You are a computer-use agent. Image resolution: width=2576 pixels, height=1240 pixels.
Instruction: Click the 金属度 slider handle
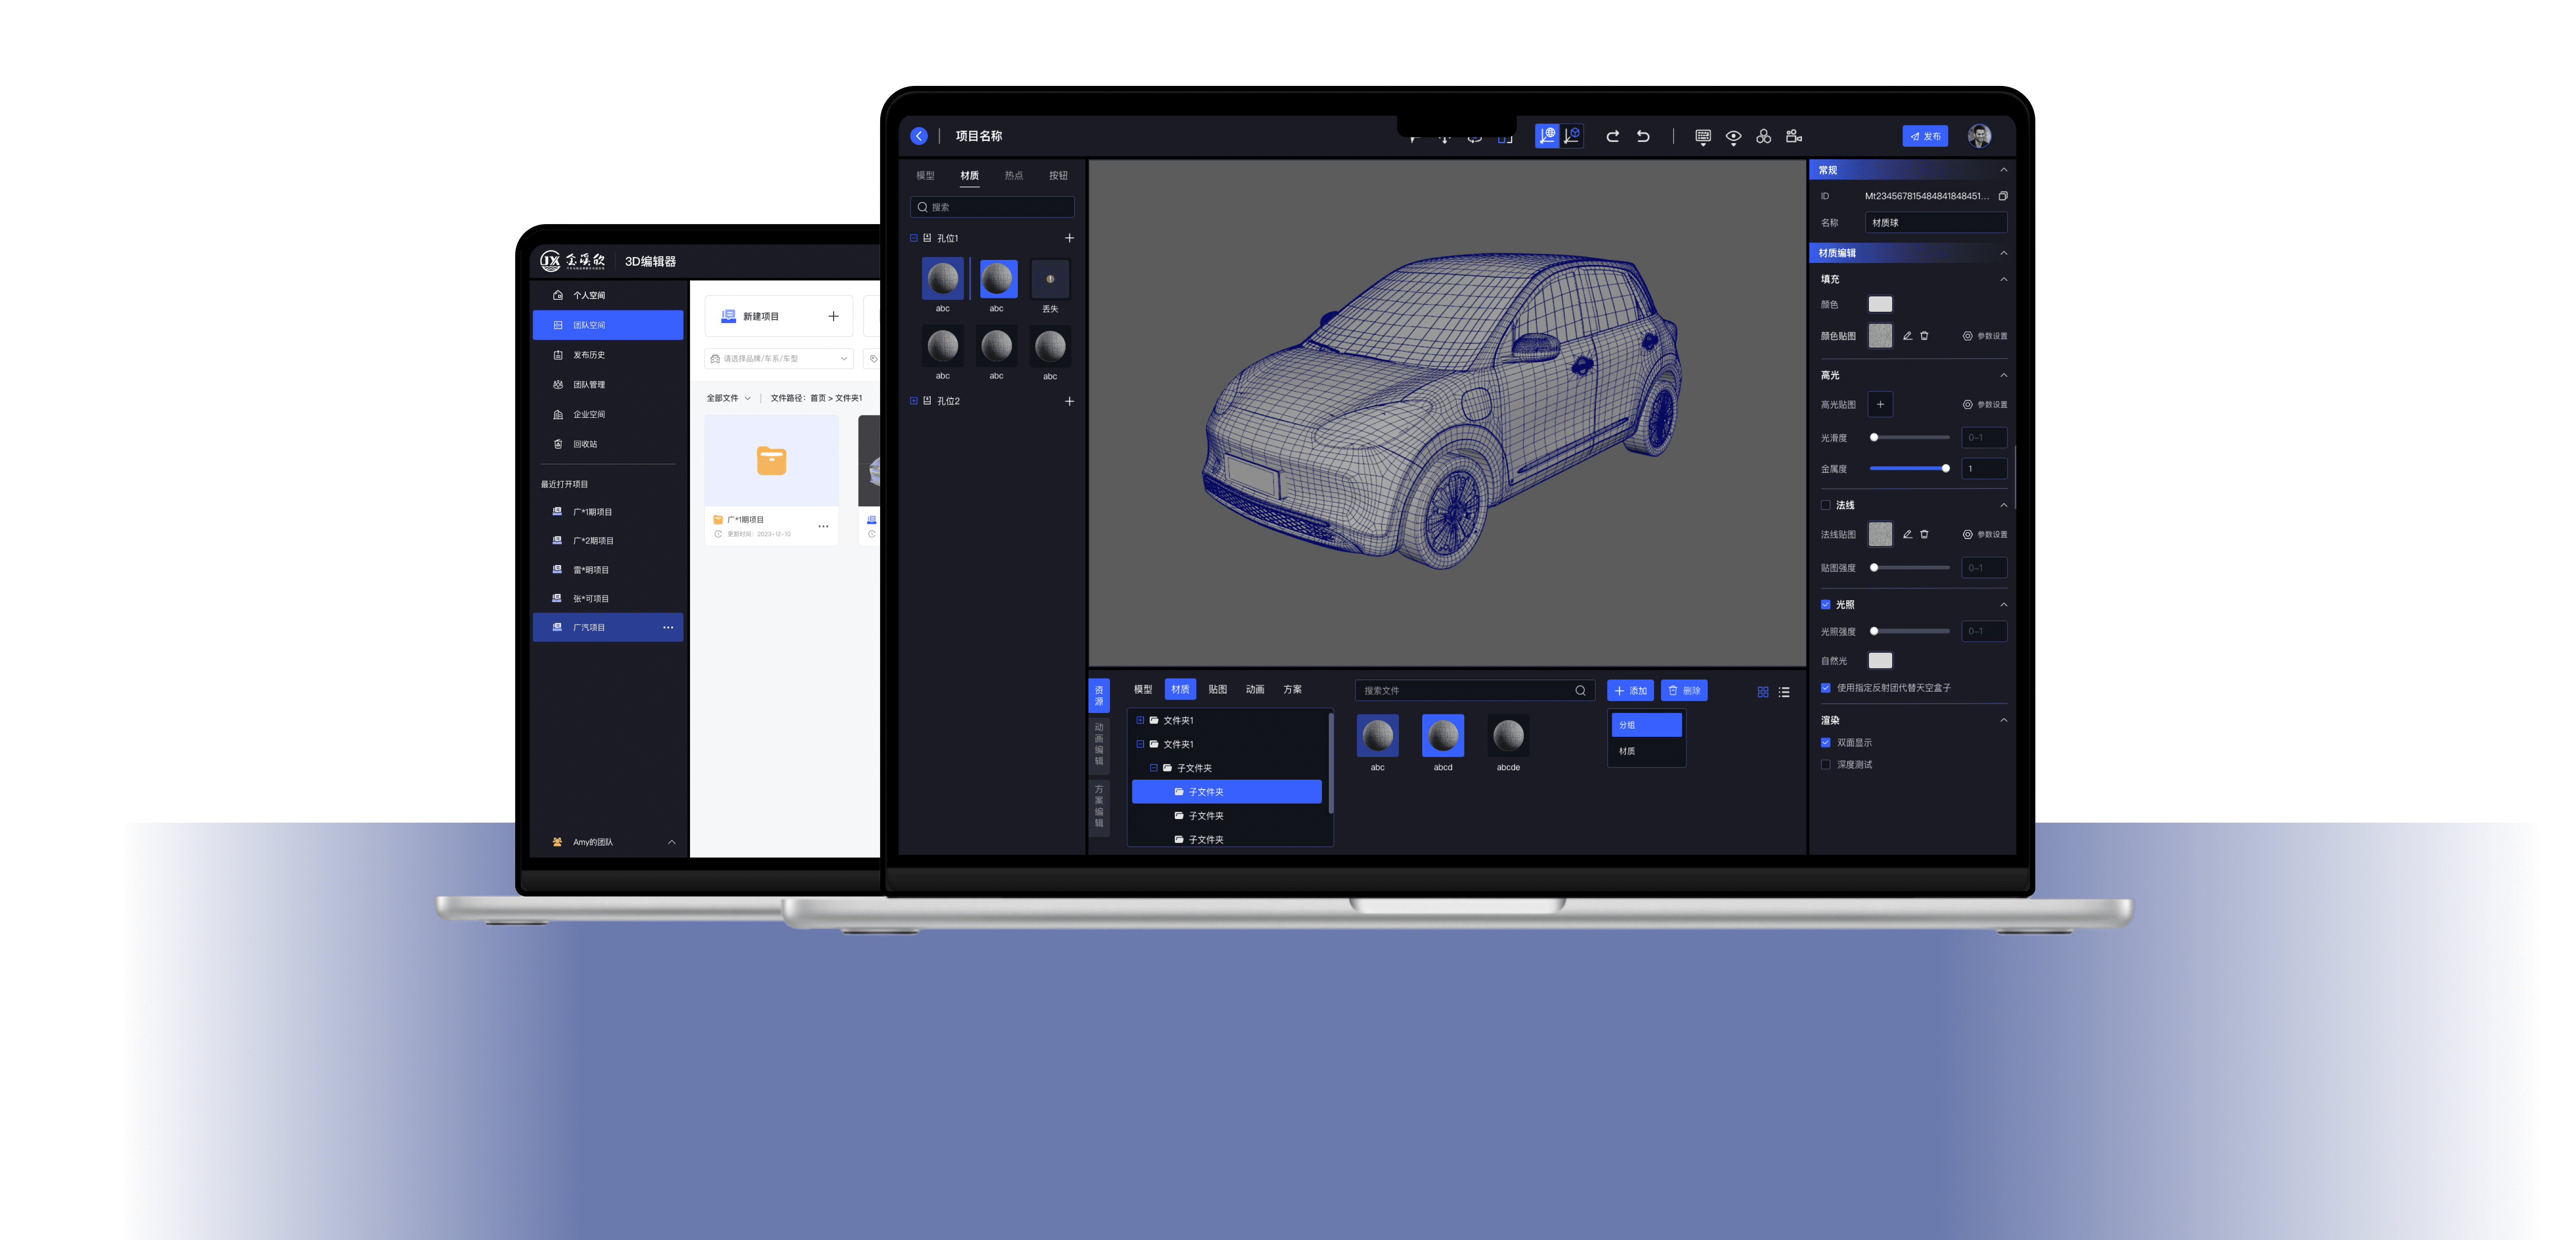coord(1945,468)
